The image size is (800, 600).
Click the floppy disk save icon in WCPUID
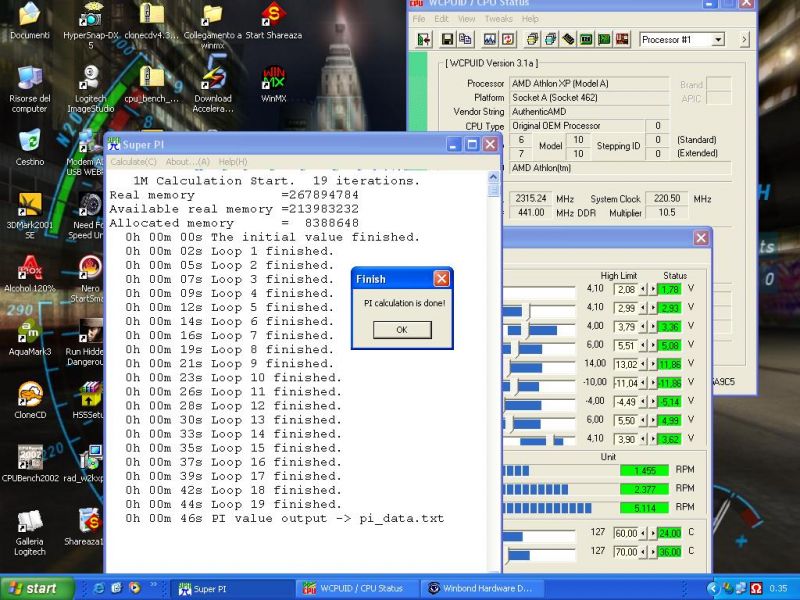(447, 39)
